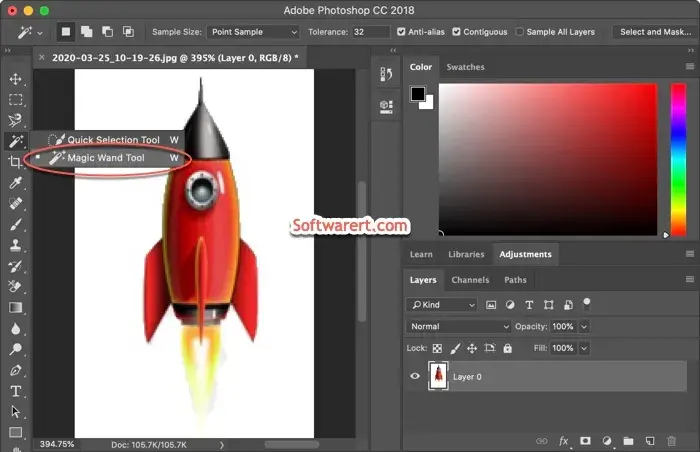Click the foreground color swatch
Image resolution: width=700 pixels, height=452 pixels.
418,94
